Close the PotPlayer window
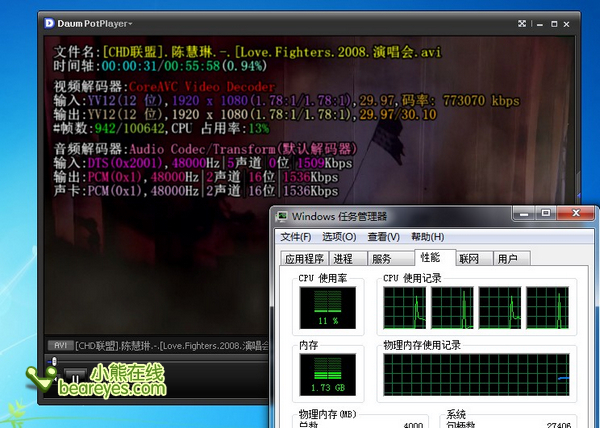 [567, 24]
